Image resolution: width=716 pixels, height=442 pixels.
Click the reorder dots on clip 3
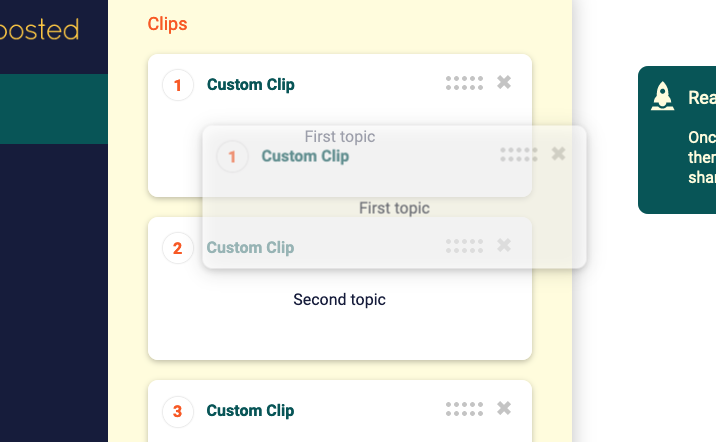pyautogui.click(x=464, y=409)
